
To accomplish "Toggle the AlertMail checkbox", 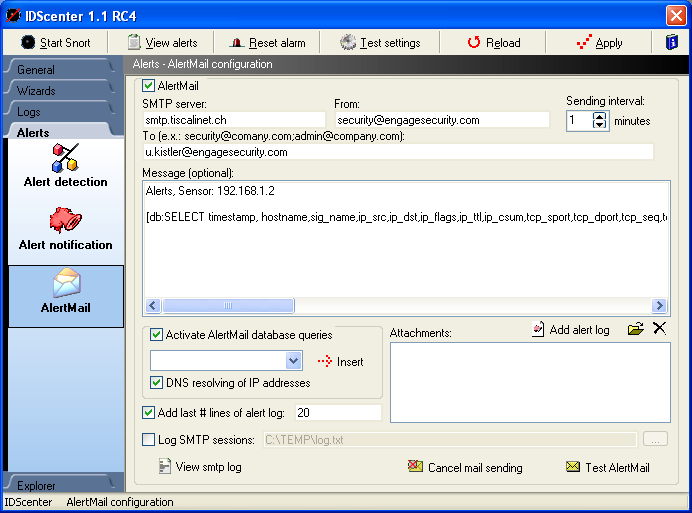I will click(x=148, y=85).
